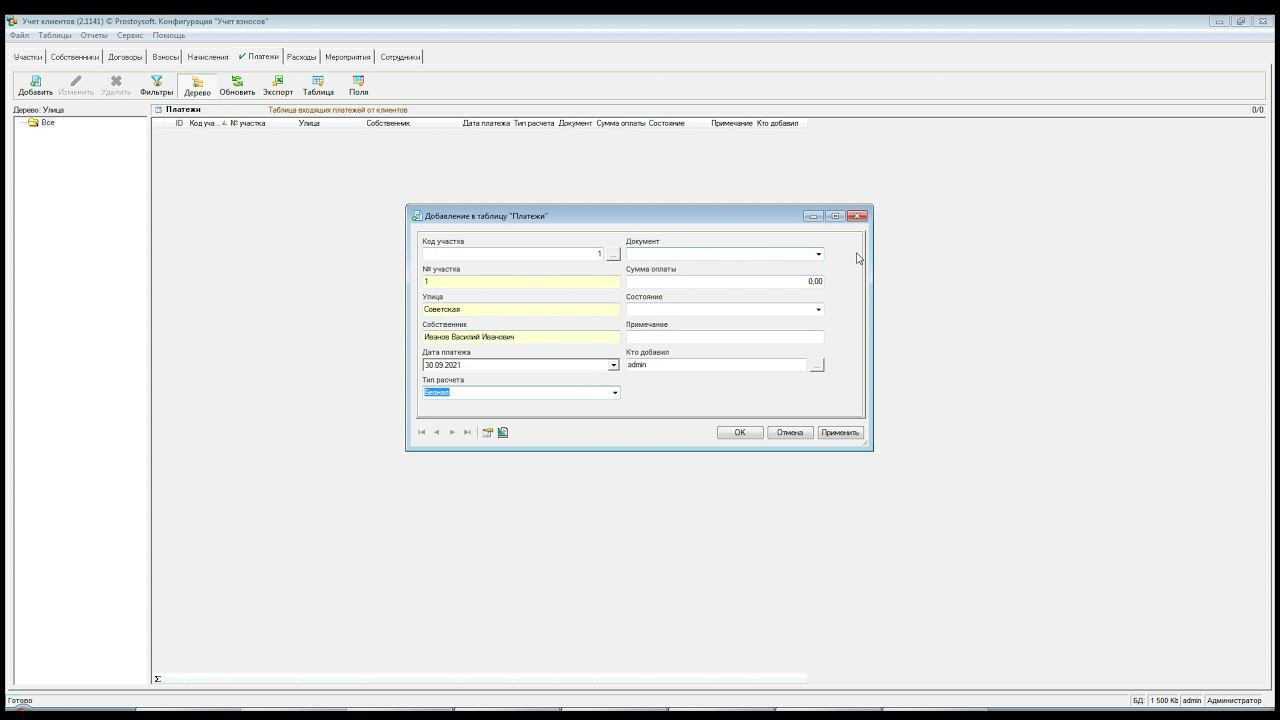Expand the Тип расчета dropdown
This screenshot has width=1280, height=720.
point(614,393)
